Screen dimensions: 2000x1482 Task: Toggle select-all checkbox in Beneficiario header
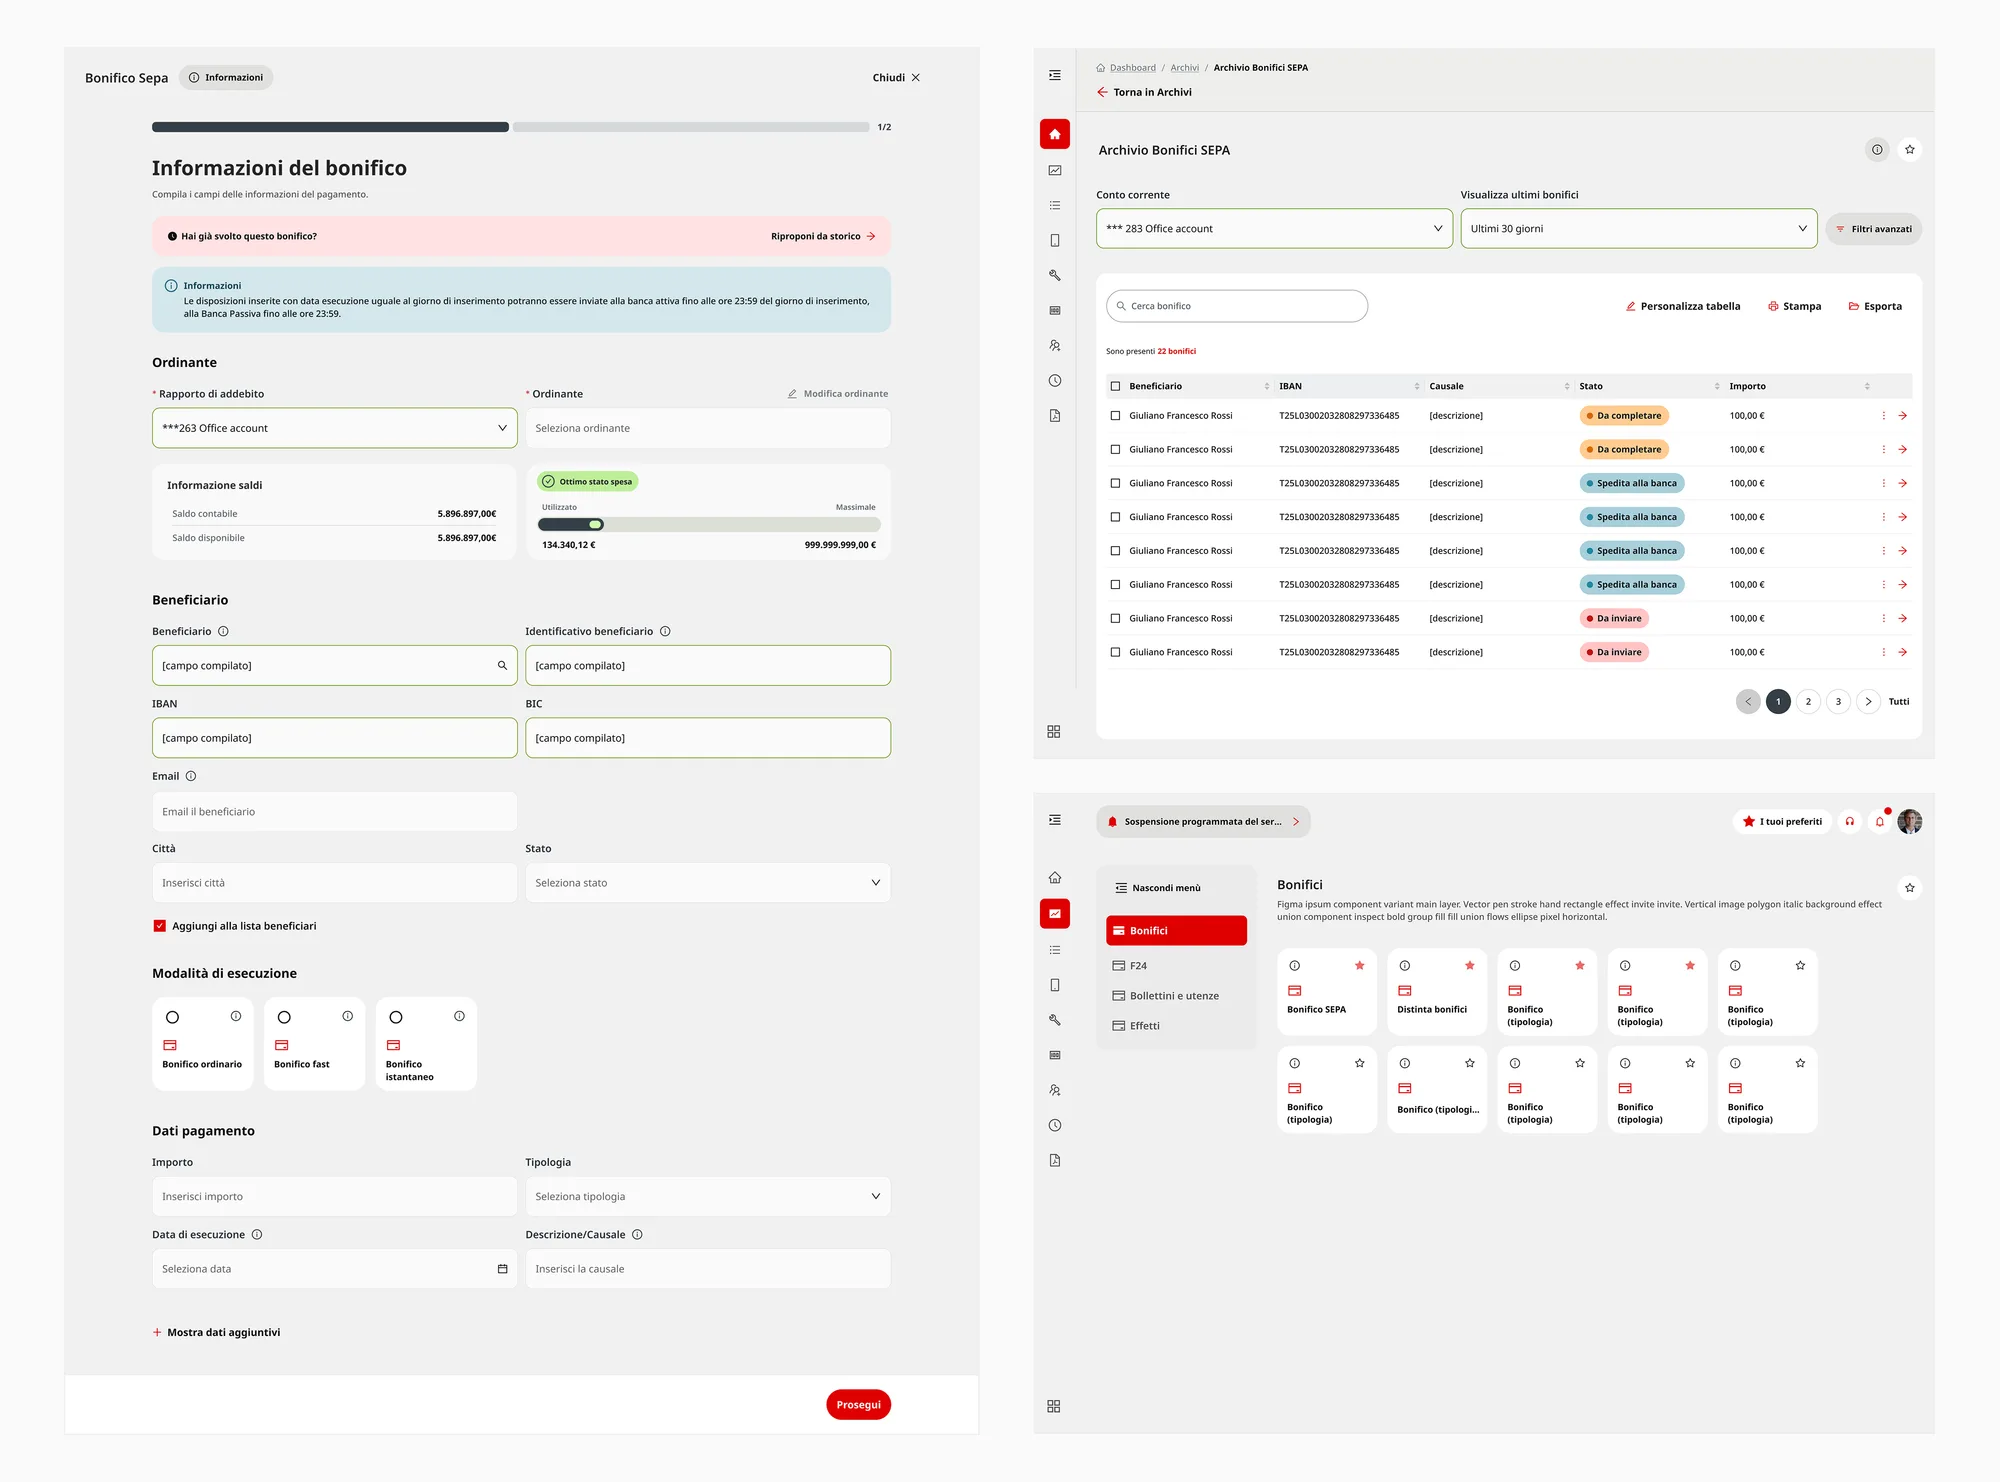coord(1115,386)
